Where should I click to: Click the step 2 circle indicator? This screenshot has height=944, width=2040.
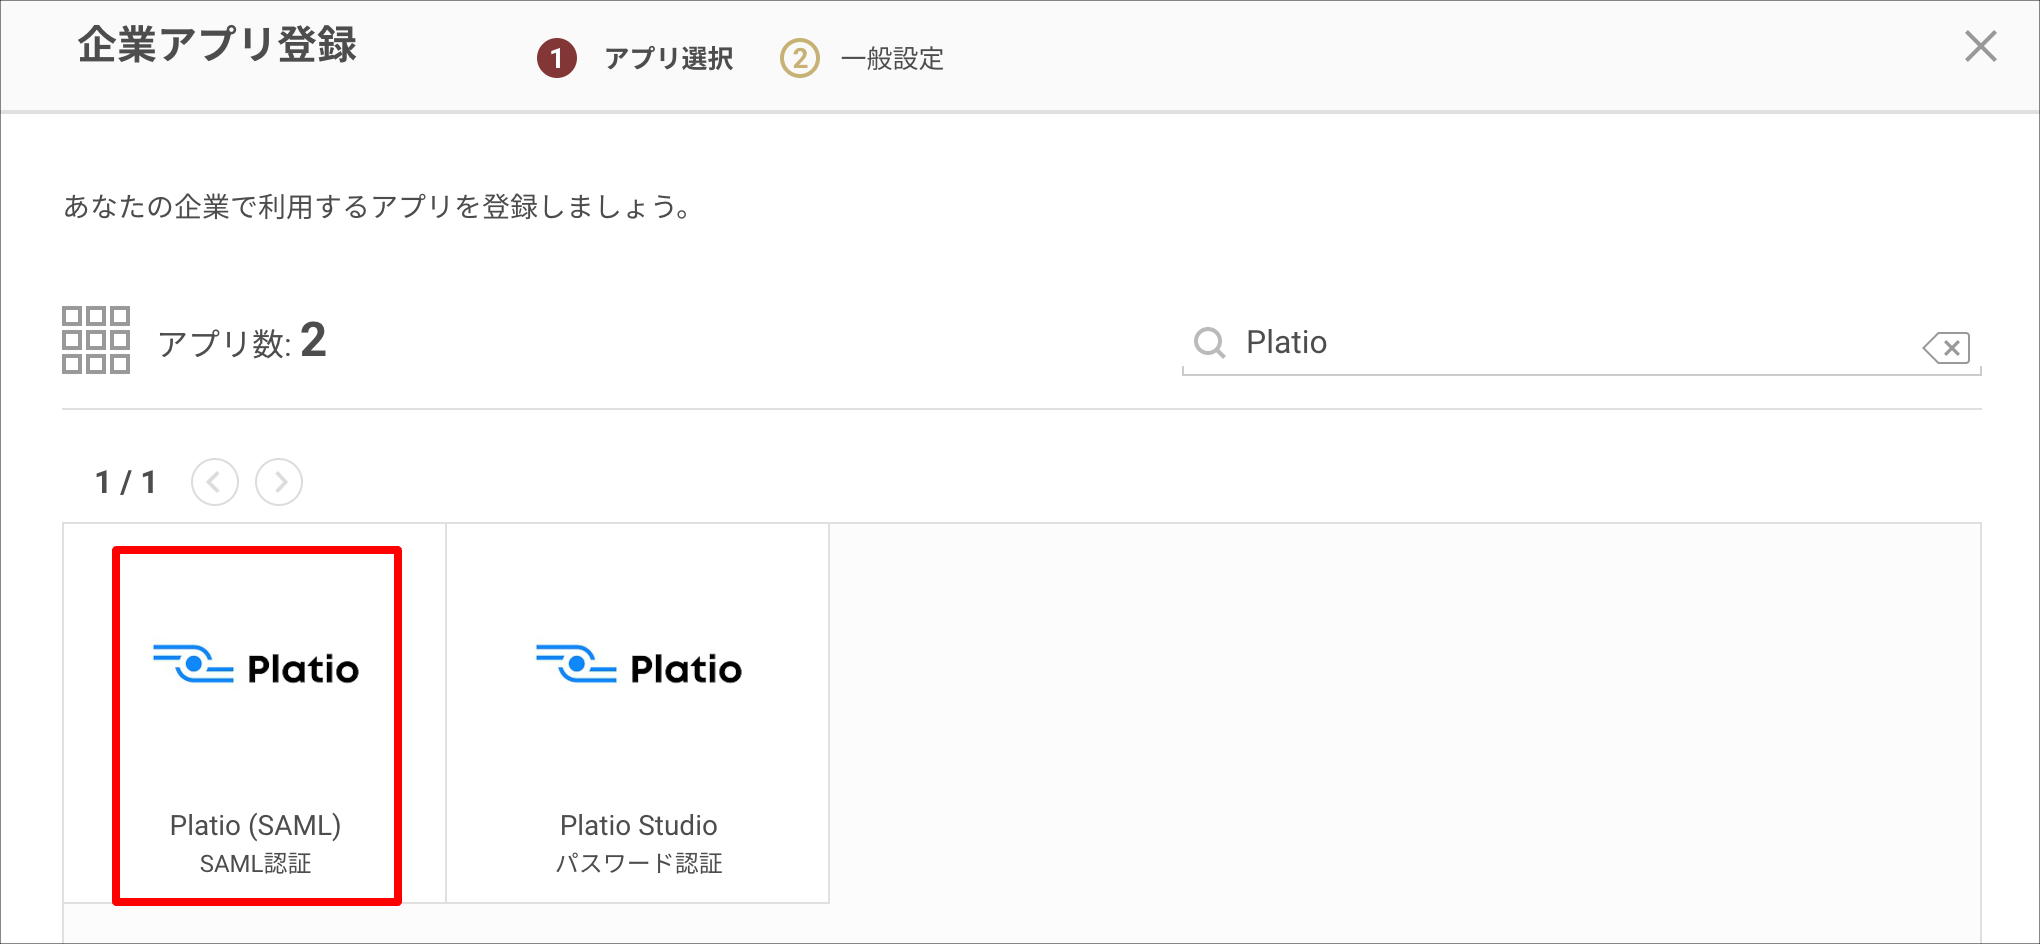(800, 58)
